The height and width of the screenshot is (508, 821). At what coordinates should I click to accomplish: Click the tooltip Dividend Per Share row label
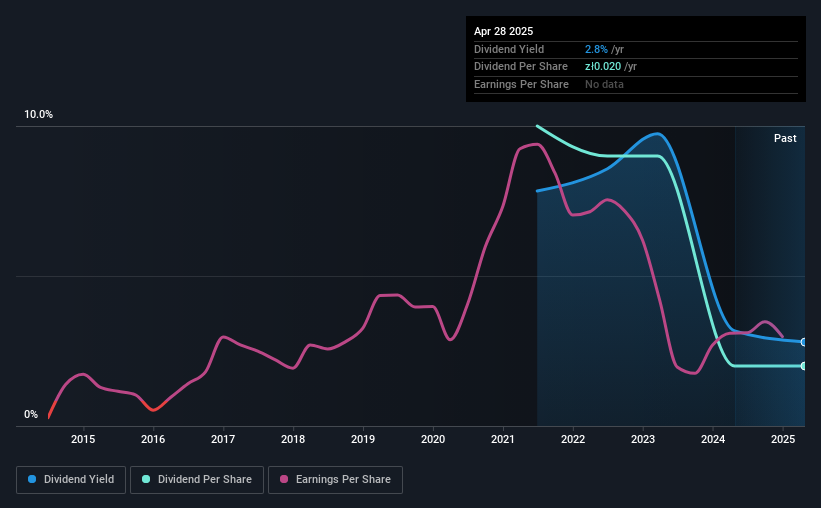[x=521, y=67]
